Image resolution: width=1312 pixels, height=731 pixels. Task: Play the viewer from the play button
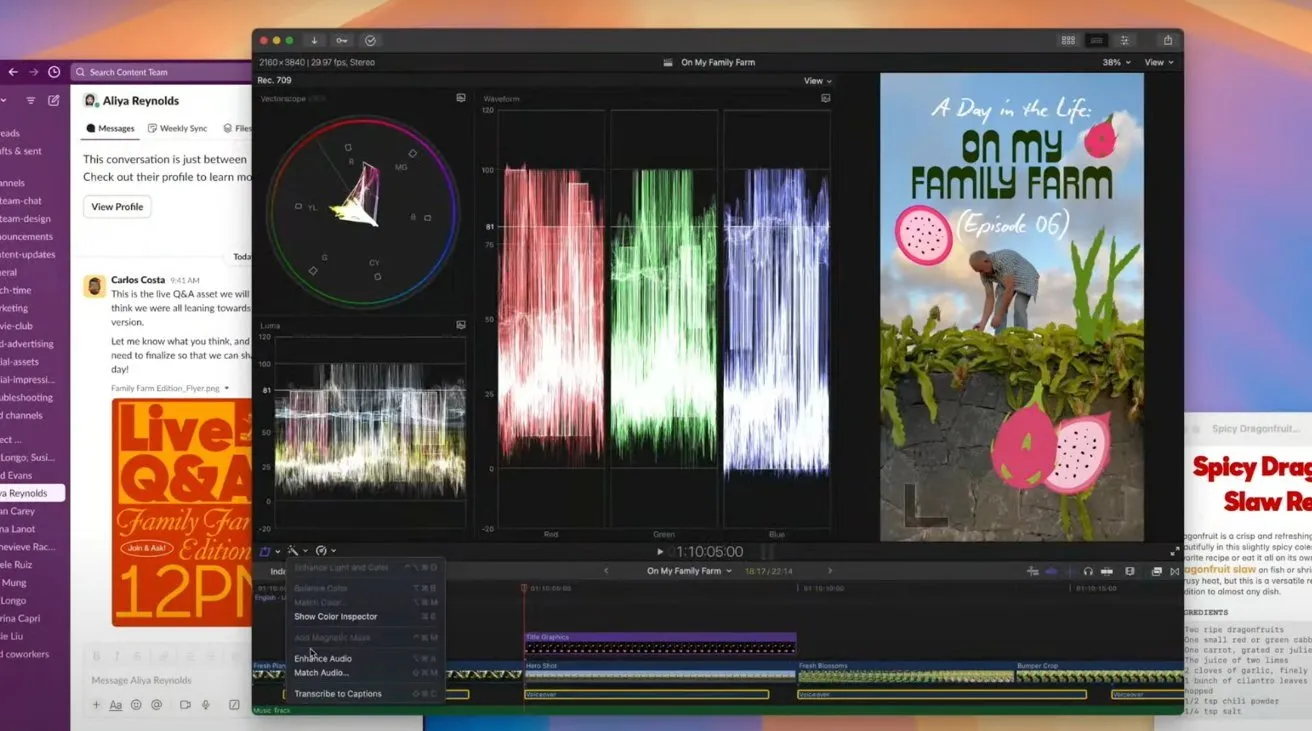pos(660,551)
